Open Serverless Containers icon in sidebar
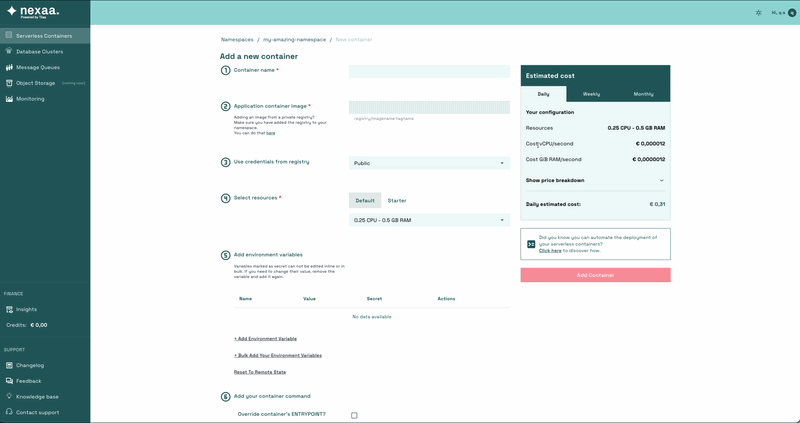 [9, 36]
